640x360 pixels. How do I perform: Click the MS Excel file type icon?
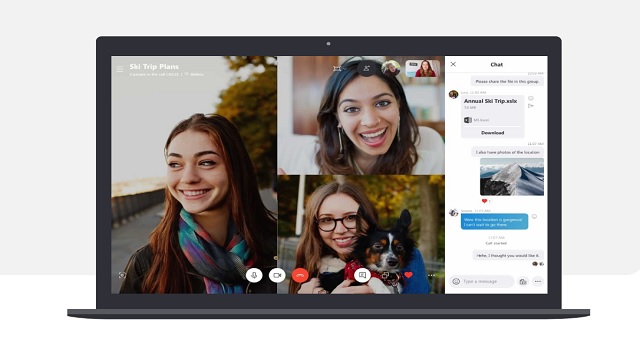[x=468, y=120]
